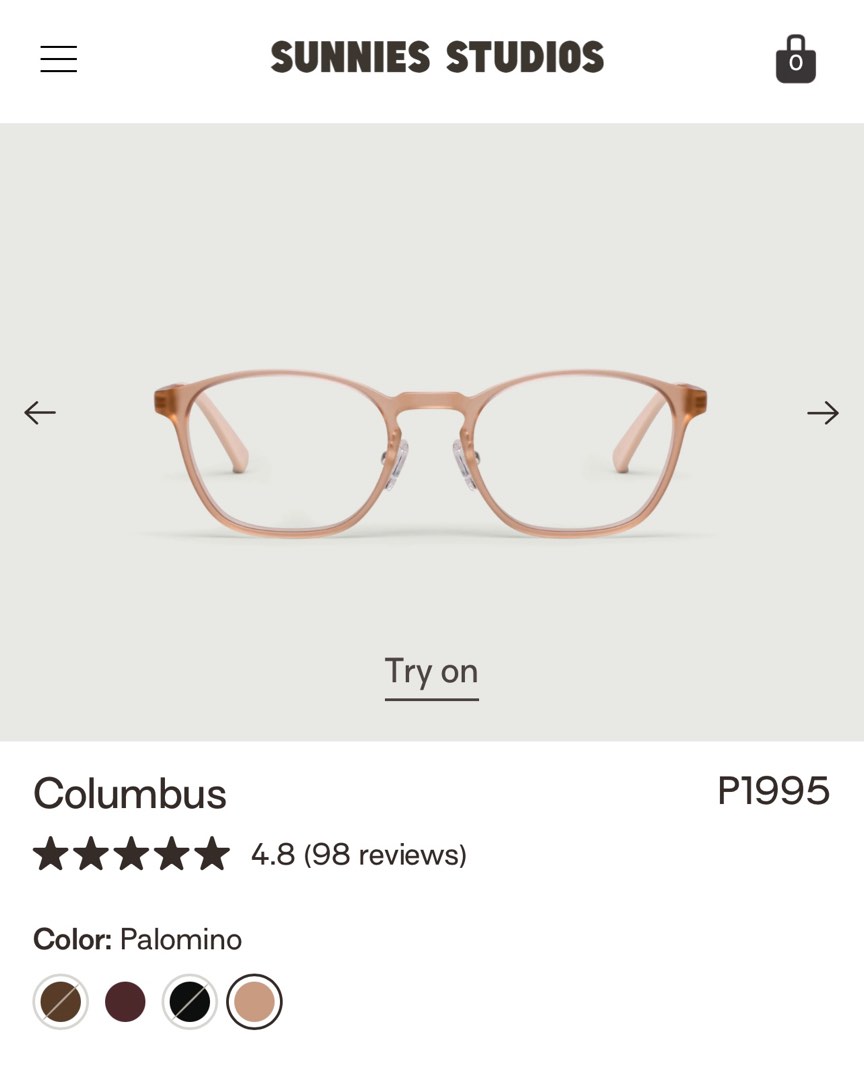Select the black color swatch
The image size is (864, 1080).
190,1001
